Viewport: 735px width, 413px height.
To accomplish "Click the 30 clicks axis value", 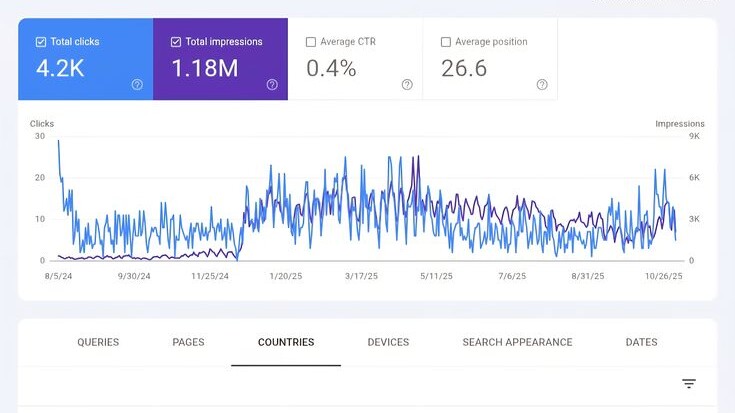I will (40, 136).
